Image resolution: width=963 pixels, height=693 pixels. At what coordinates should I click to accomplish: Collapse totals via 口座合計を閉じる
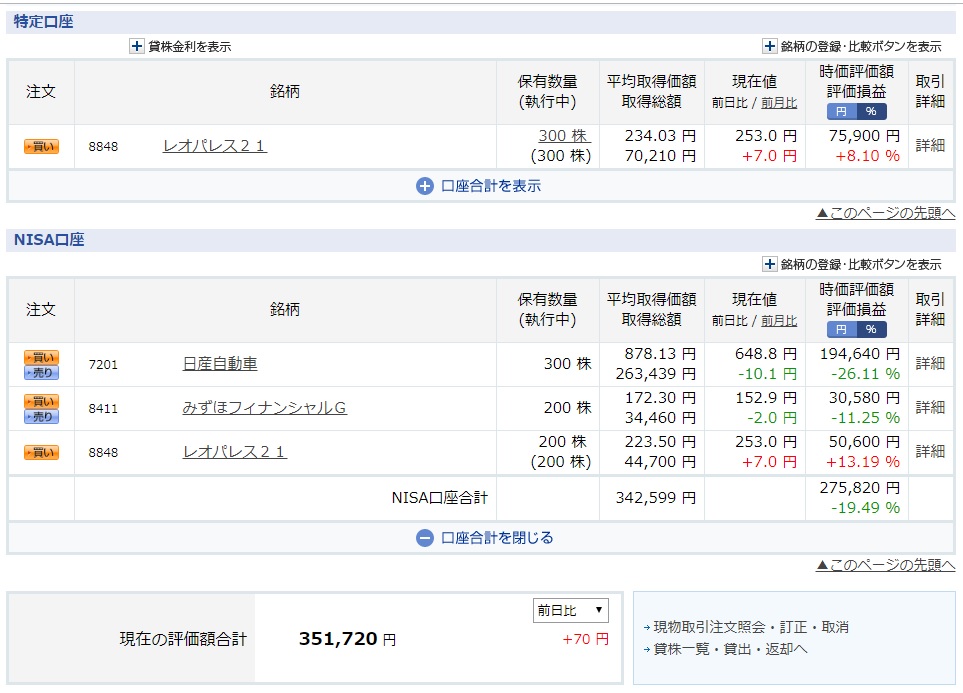485,538
